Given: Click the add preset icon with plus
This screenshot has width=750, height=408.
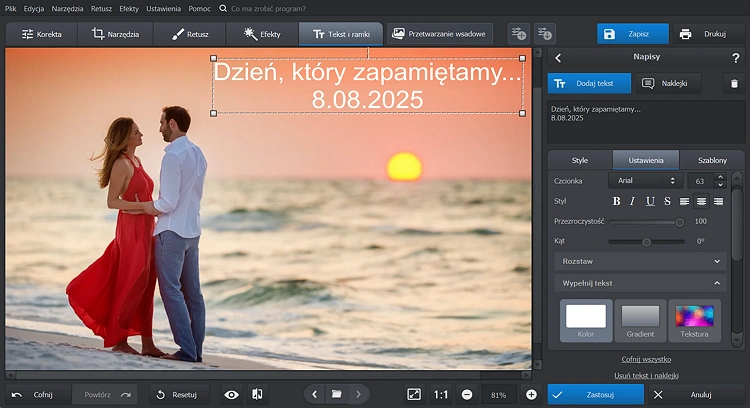Looking at the screenshot, I should [518, 34].
